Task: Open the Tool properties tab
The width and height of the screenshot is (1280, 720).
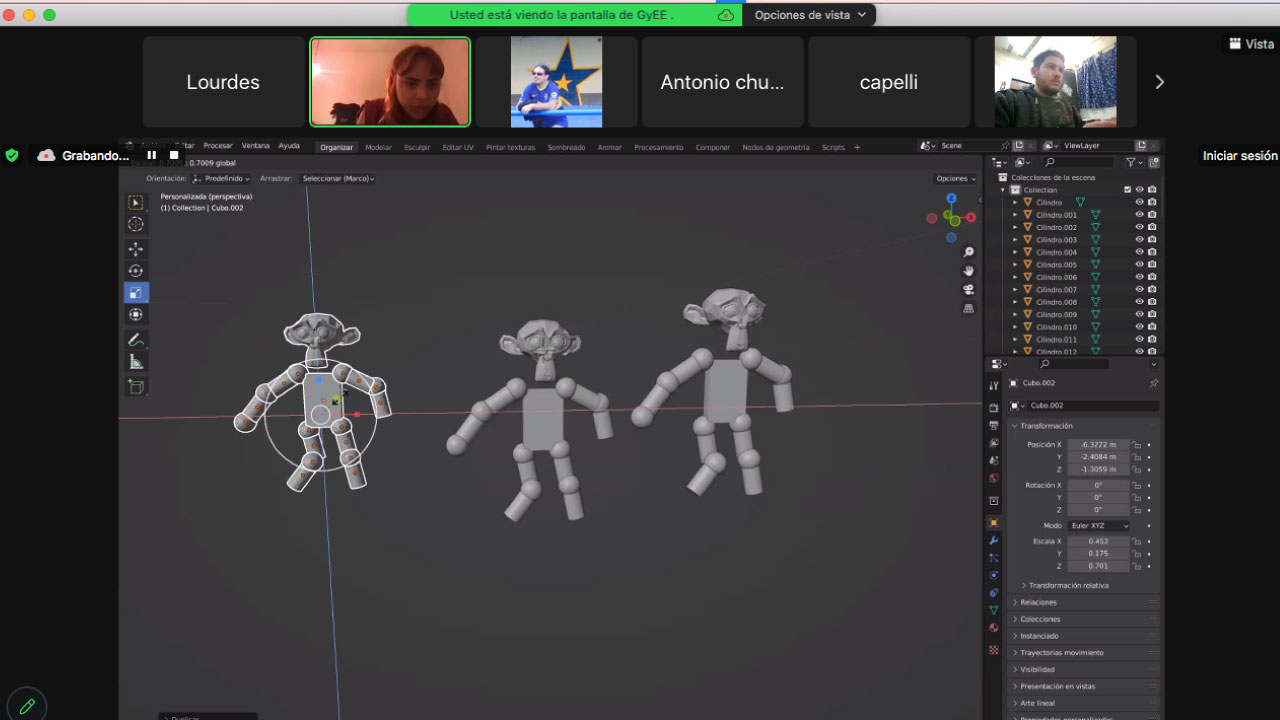Action: (993, 386)
